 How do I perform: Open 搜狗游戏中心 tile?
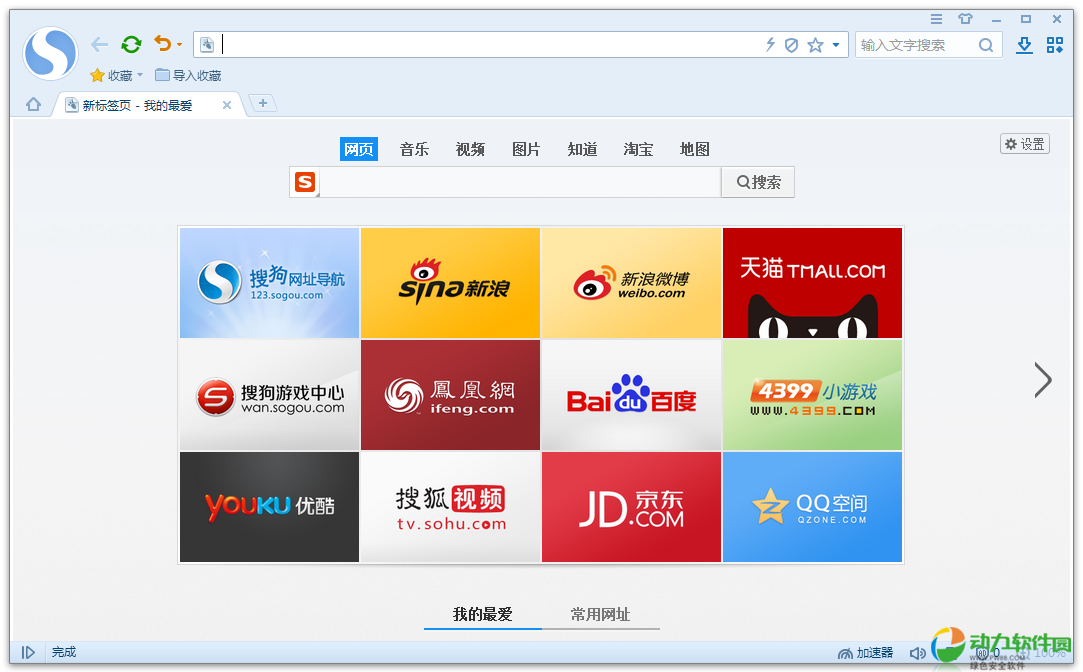pos(269,395)
